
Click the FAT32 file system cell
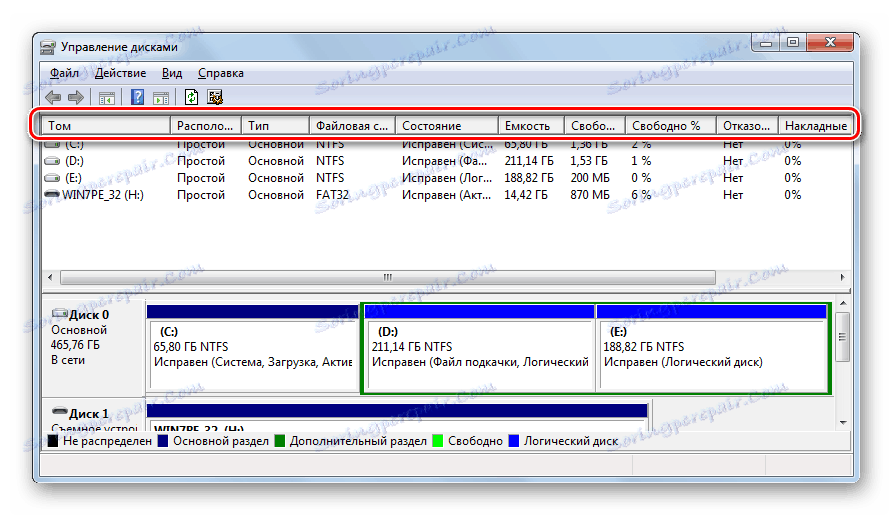click(x=332, y=195)
